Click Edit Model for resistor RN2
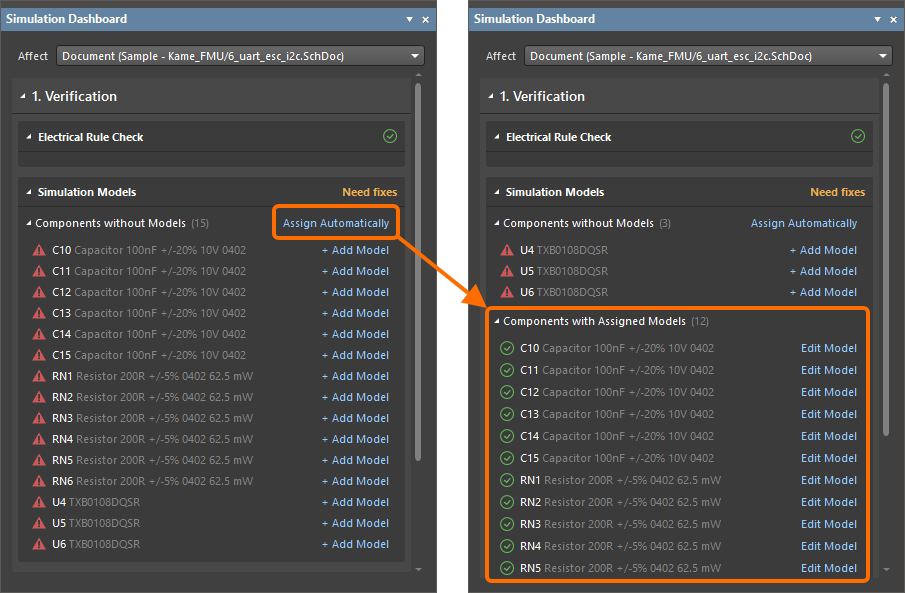The height and width of the screenshot is (593, 905). click(828, 502)
